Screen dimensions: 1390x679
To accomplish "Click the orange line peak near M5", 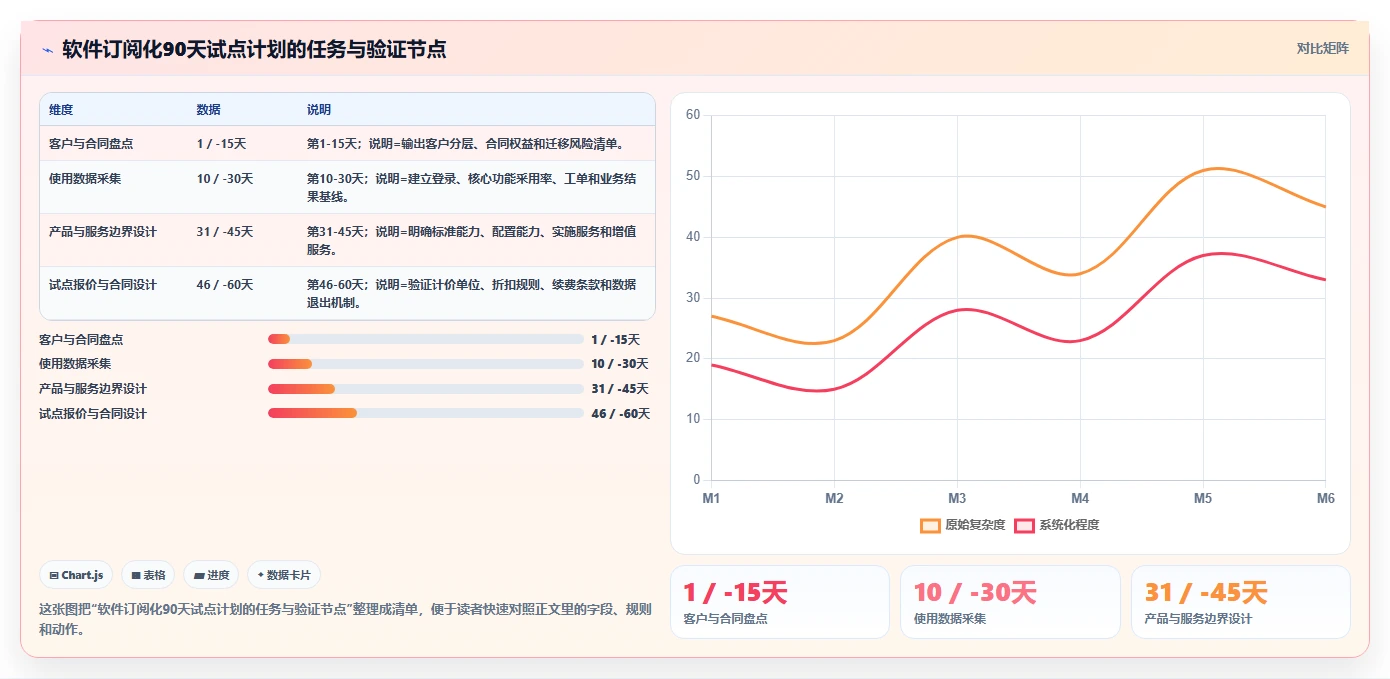I will click(1215, 168).
